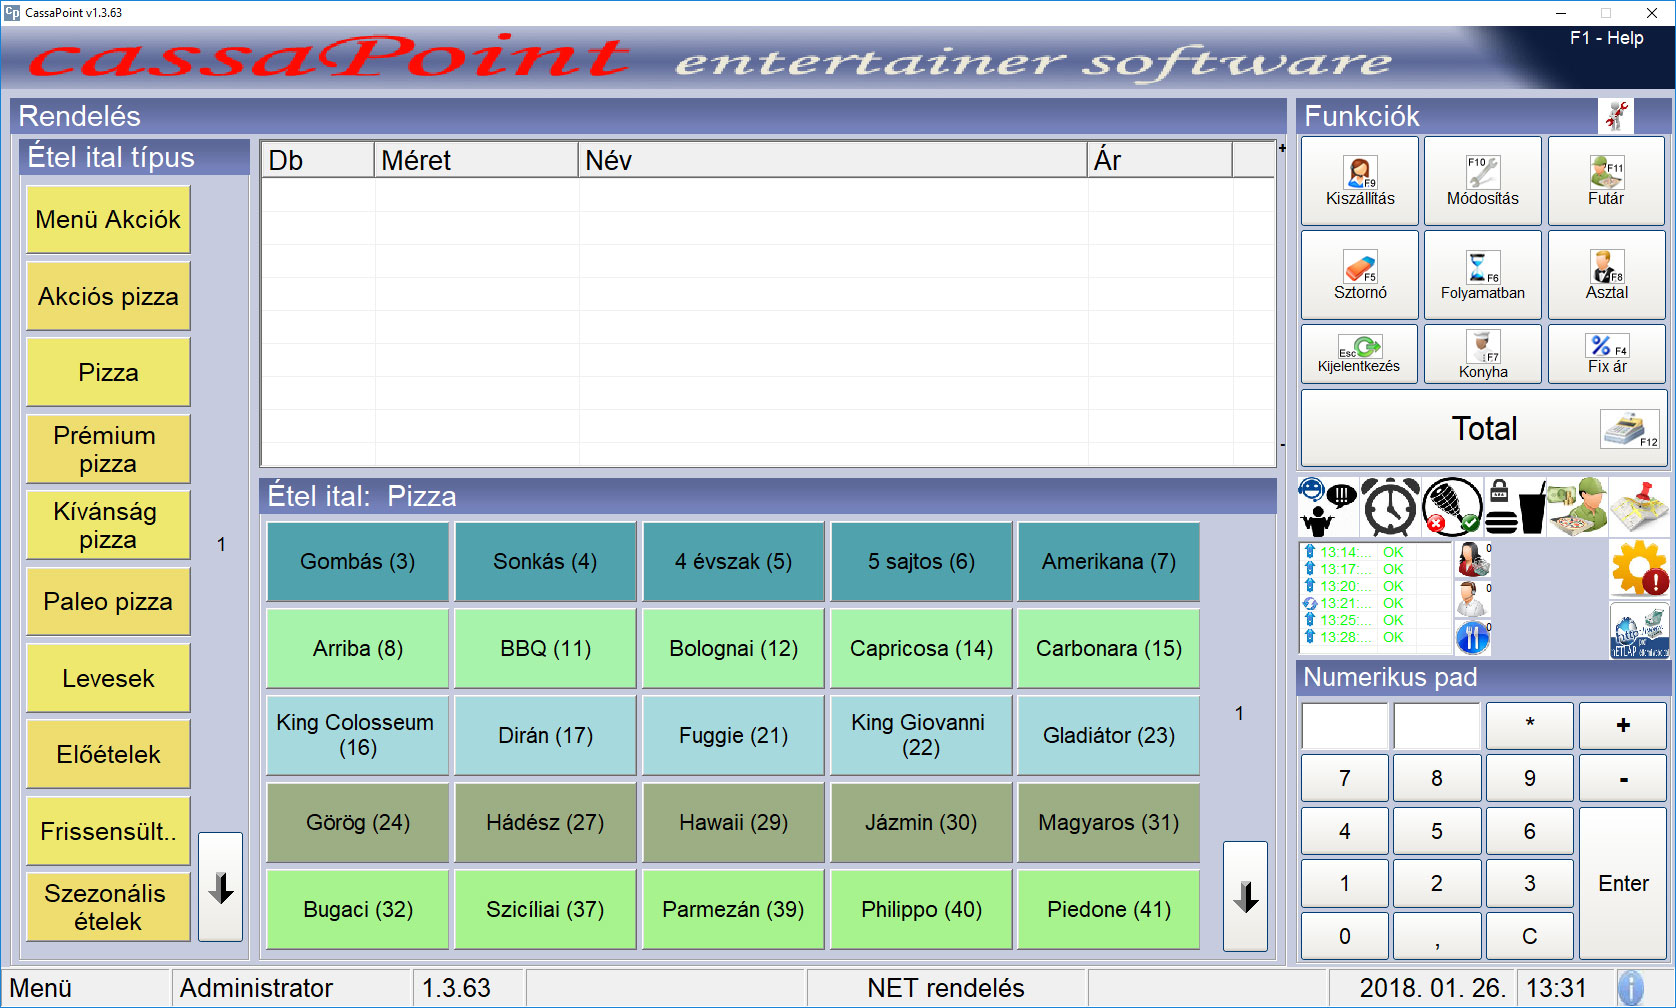Click the blue info icon in status bar
1676x1008 pixels.
[1630, 988]
